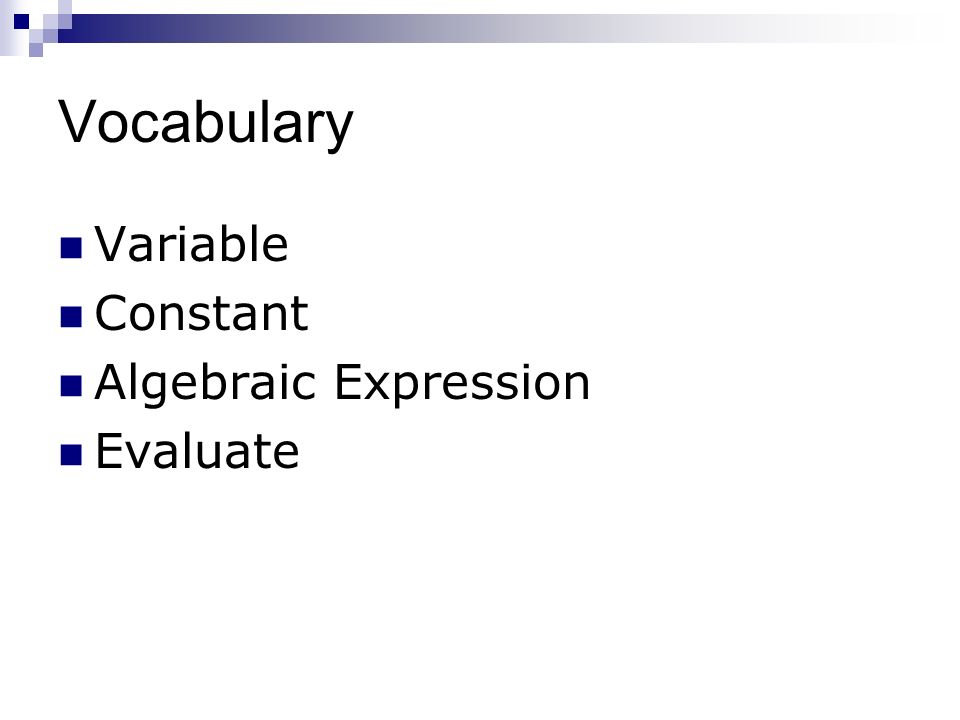This screenshot has width=960, height=720.
Task: Click the capital E of Expression
Action: click(x=347, y=382)
